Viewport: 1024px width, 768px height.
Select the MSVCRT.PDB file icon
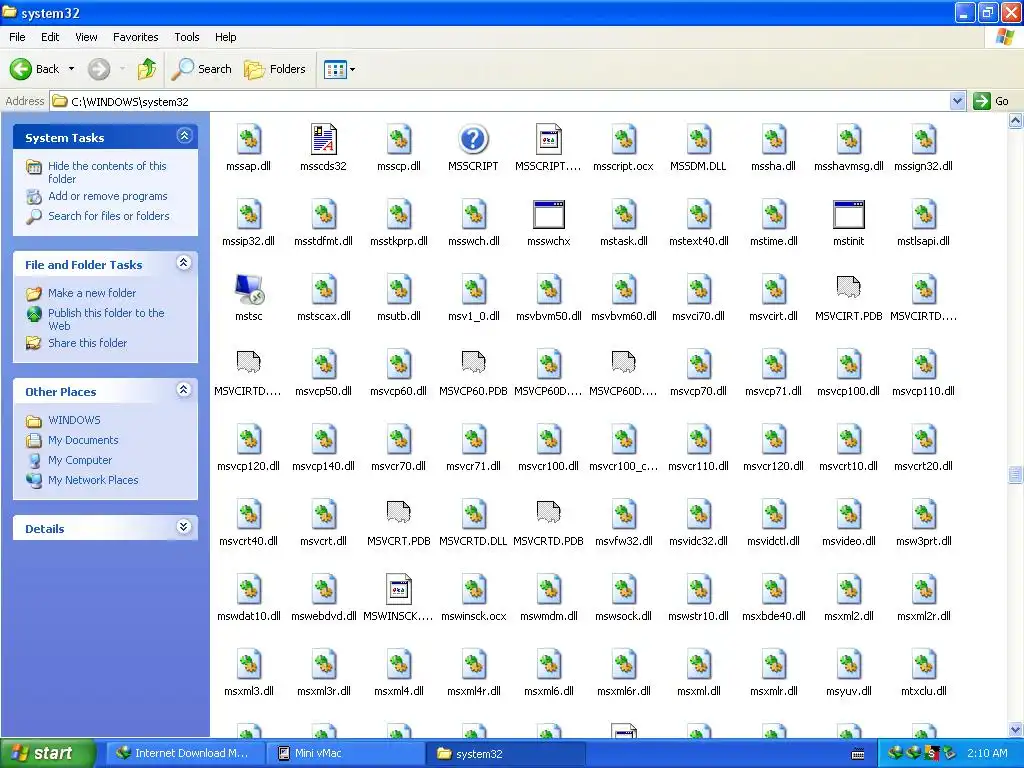coord(398,513)
